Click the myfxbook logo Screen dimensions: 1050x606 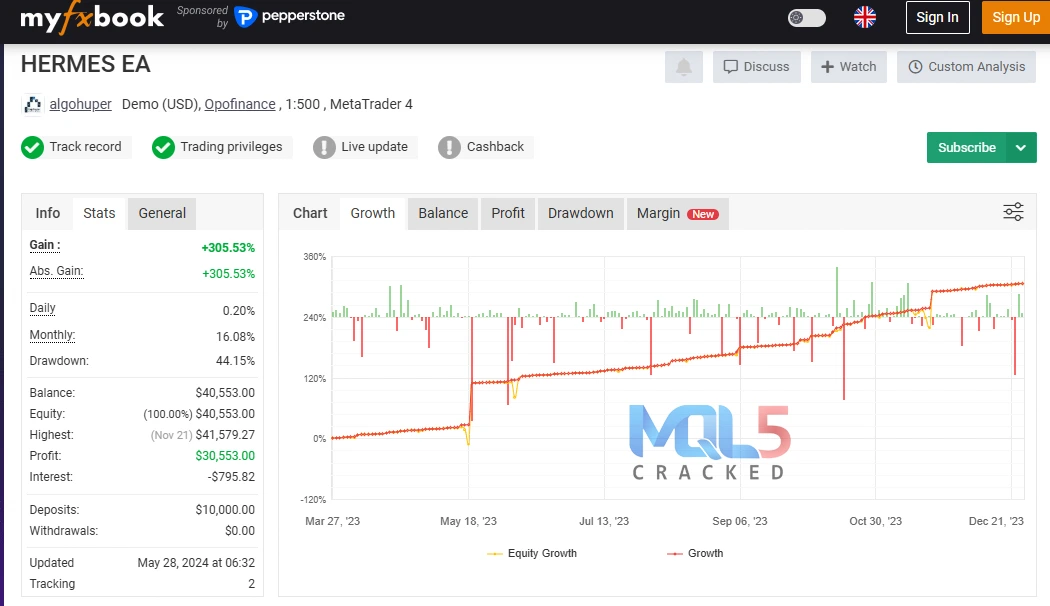[x=92, y=18]
